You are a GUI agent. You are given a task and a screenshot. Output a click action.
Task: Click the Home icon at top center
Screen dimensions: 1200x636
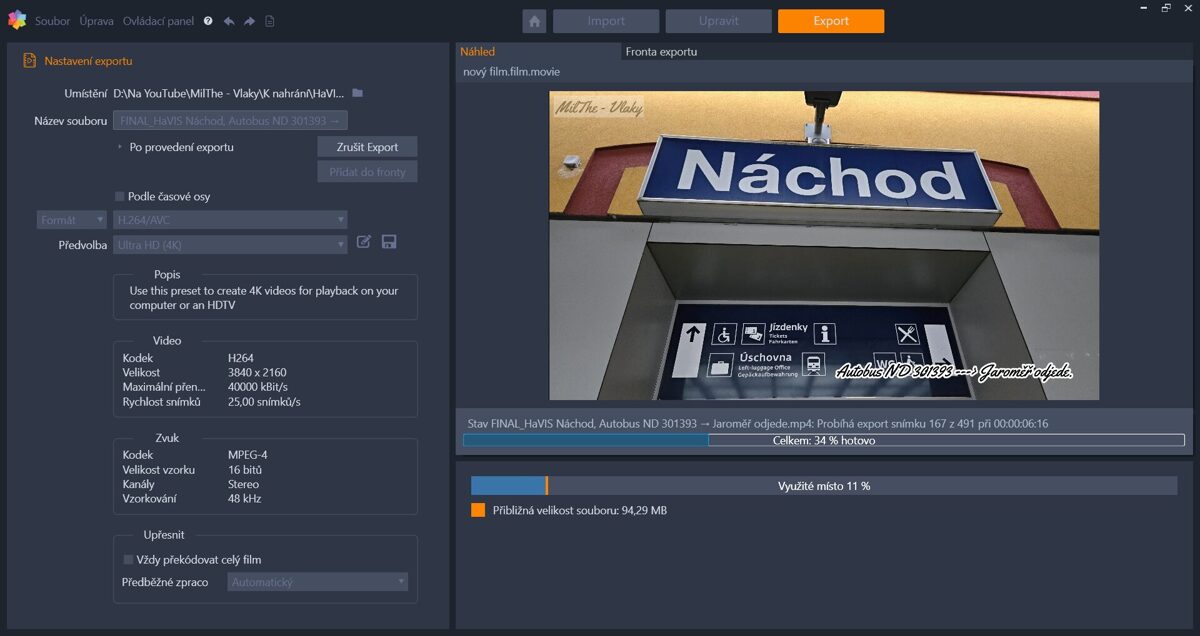click(535, 20)
